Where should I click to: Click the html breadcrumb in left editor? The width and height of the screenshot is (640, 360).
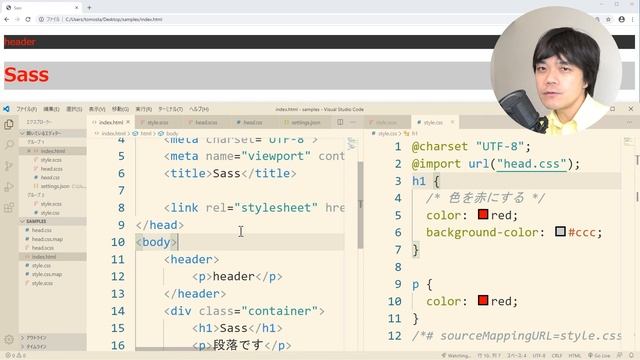tap(143, 133)
